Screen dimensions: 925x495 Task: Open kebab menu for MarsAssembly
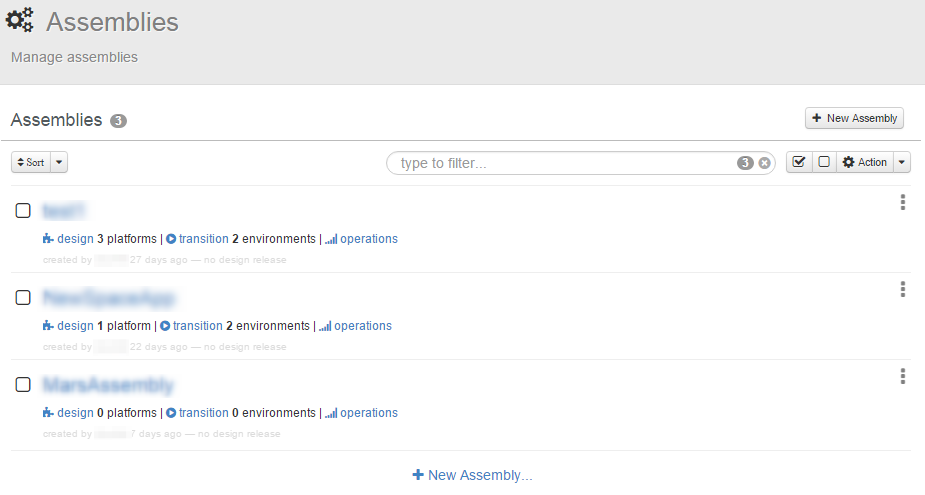point(902,376)
